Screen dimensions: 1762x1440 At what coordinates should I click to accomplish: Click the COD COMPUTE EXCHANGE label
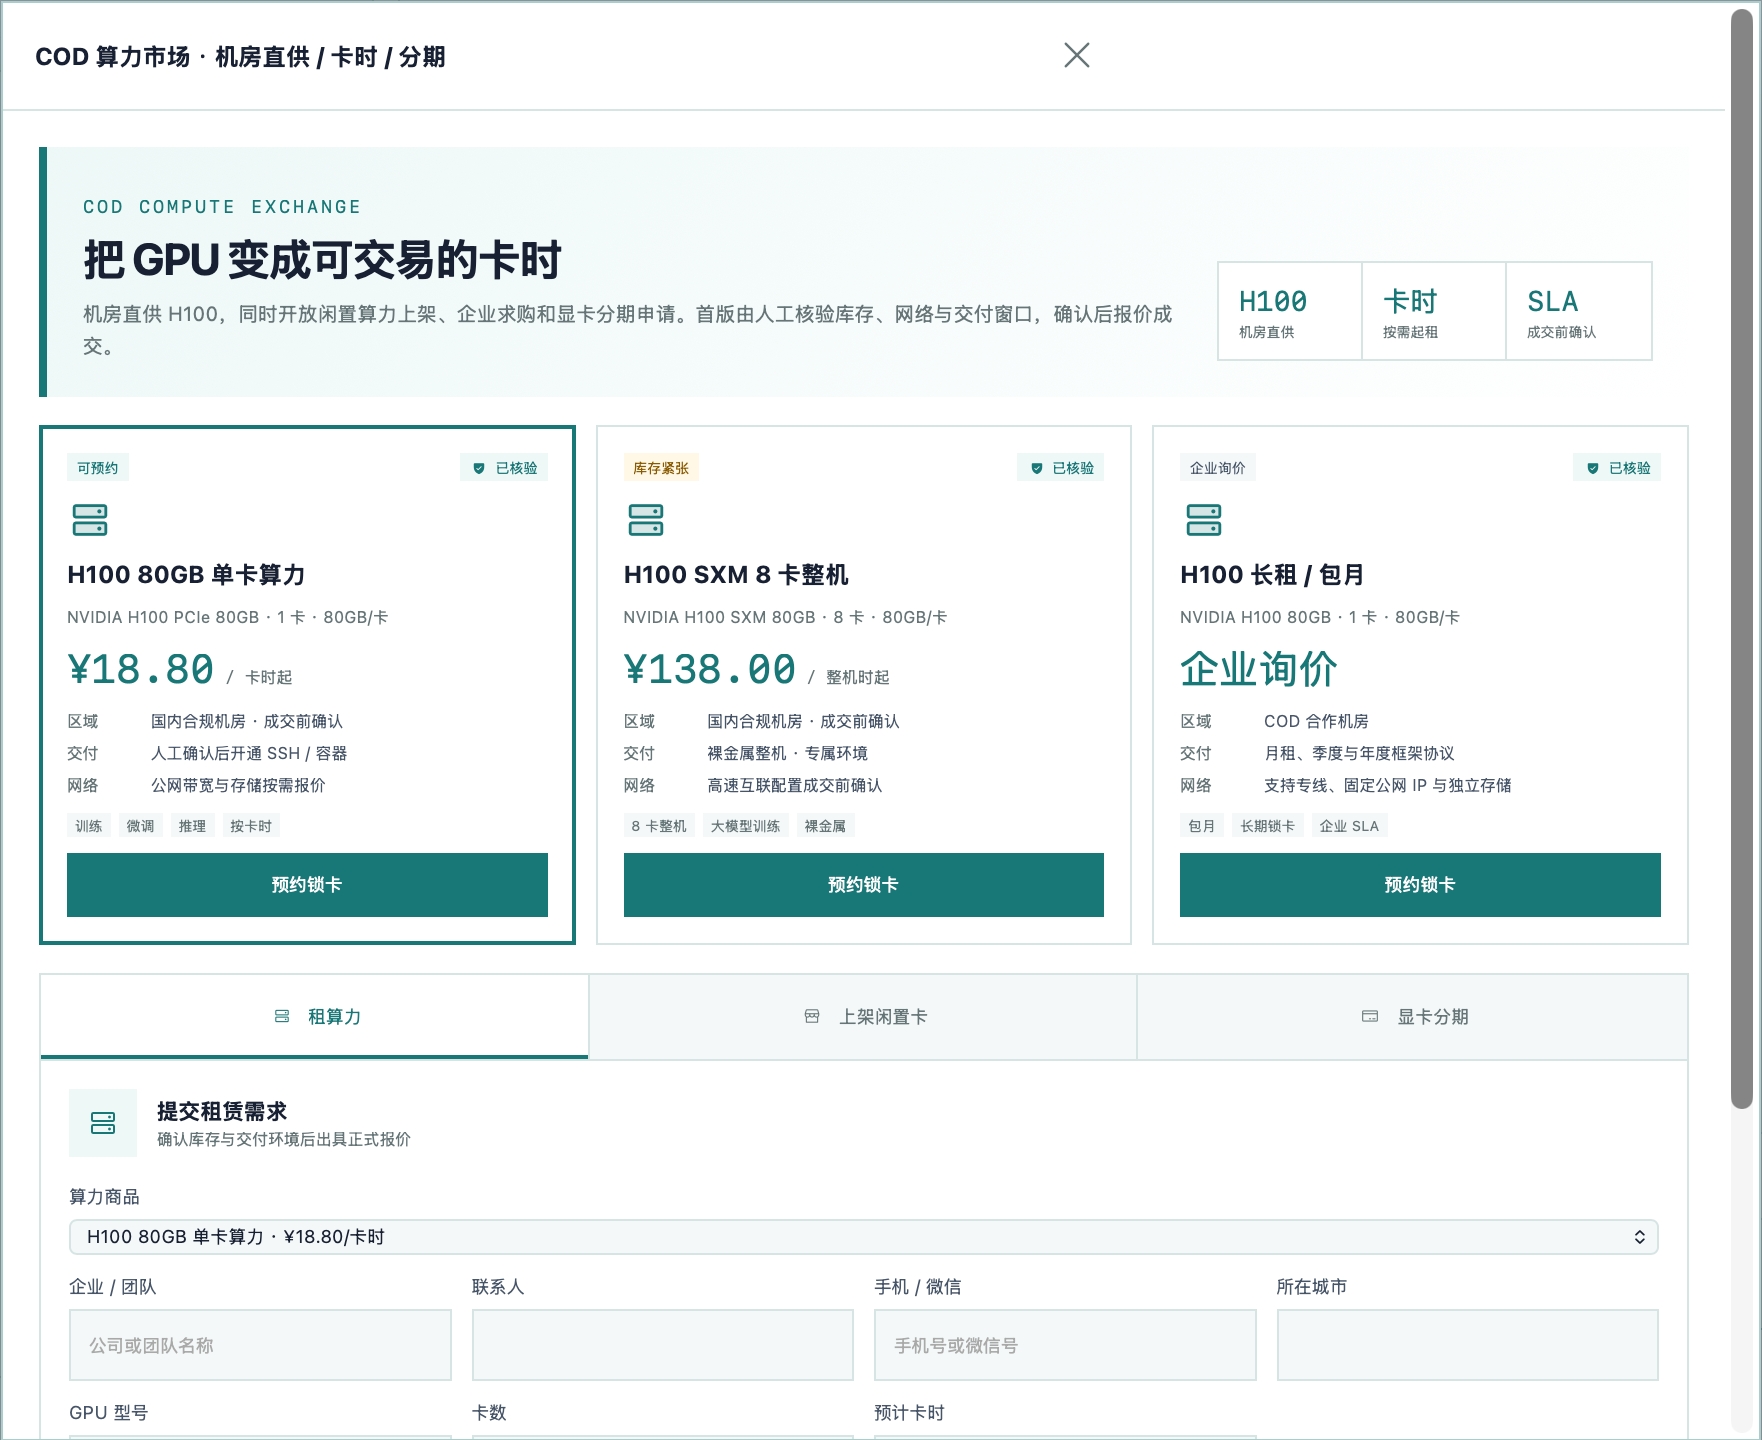[x=222, y=207]
